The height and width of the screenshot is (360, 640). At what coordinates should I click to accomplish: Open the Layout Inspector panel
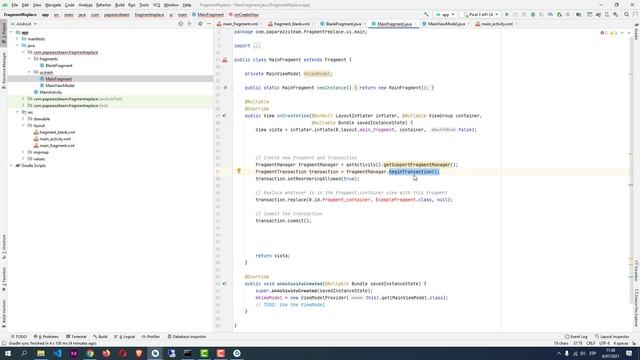[612, 337]
